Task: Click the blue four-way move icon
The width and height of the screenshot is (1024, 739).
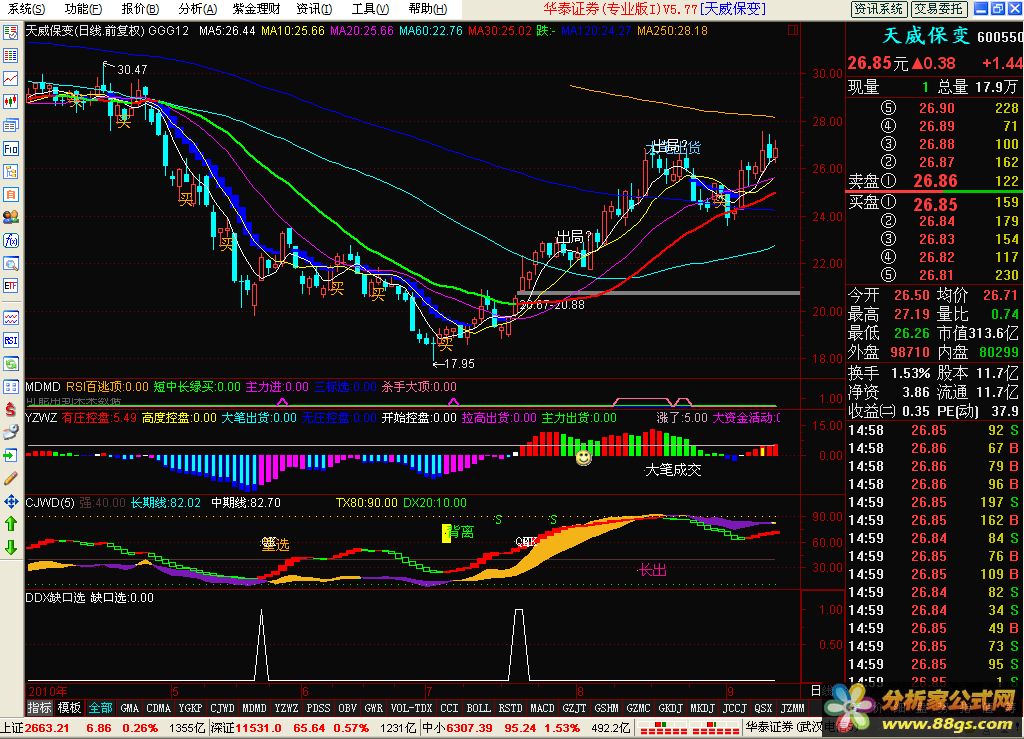Action: pyautogui.click(x=10, y=501)
